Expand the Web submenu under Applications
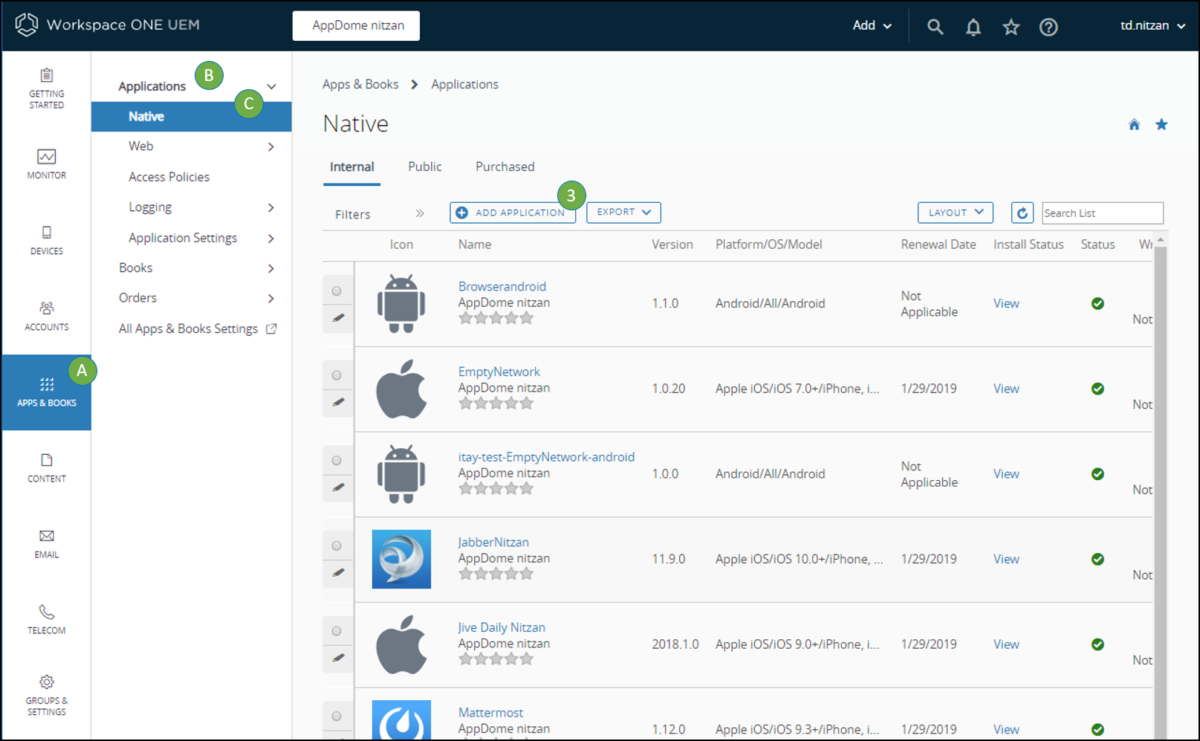Screen dimensions: 1200x741 coord(141,146)
